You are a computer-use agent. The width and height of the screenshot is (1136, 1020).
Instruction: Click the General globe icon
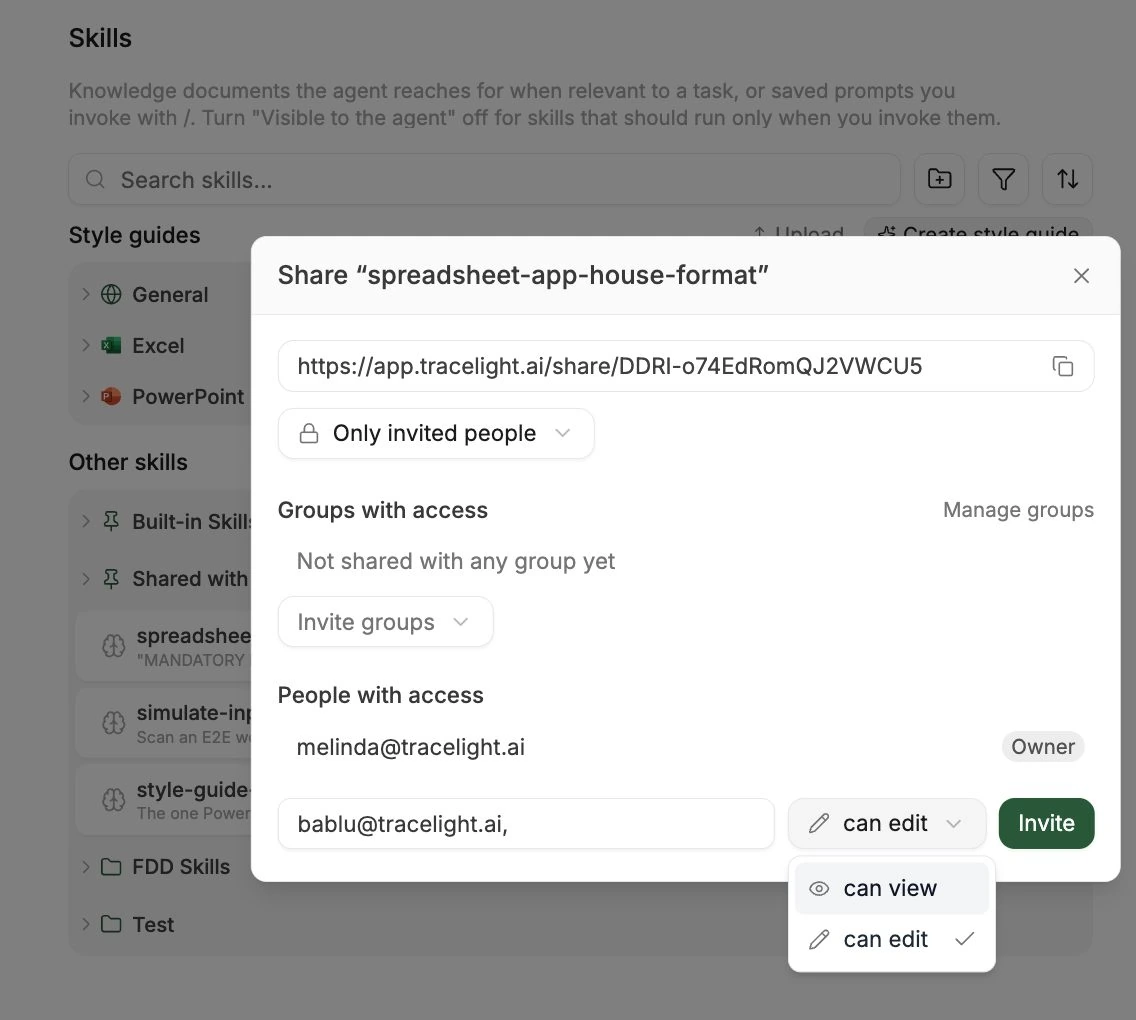(x=111, y=294)
